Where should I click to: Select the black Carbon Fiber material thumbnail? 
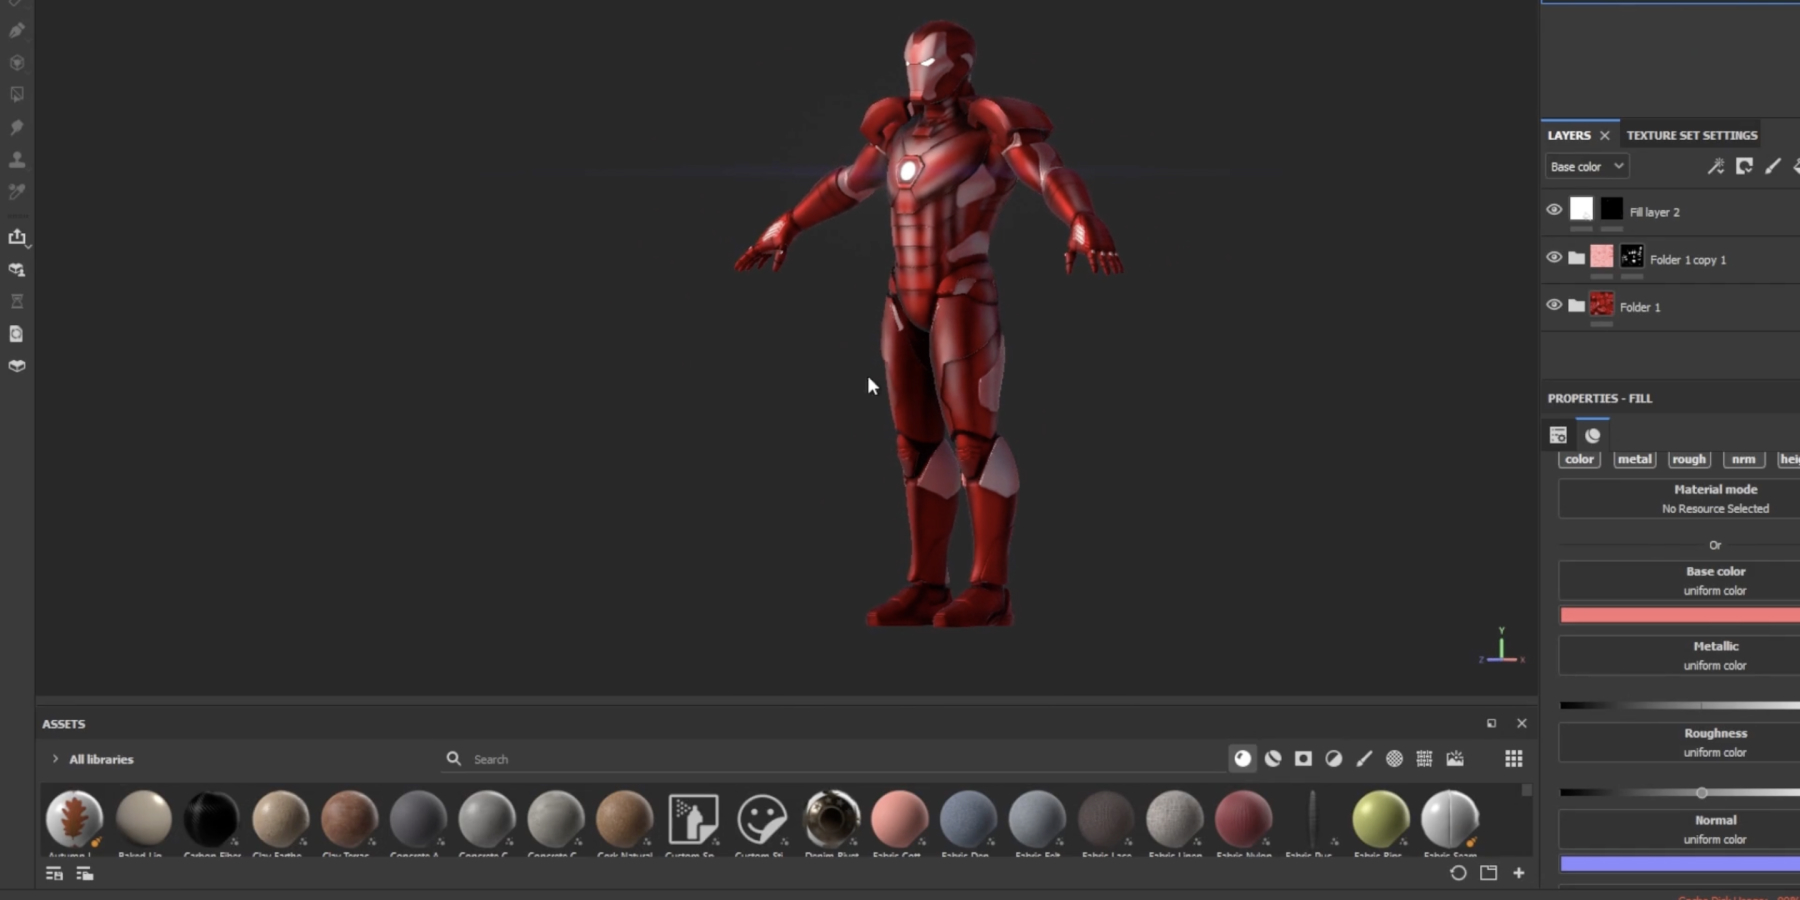pos(212,819)
